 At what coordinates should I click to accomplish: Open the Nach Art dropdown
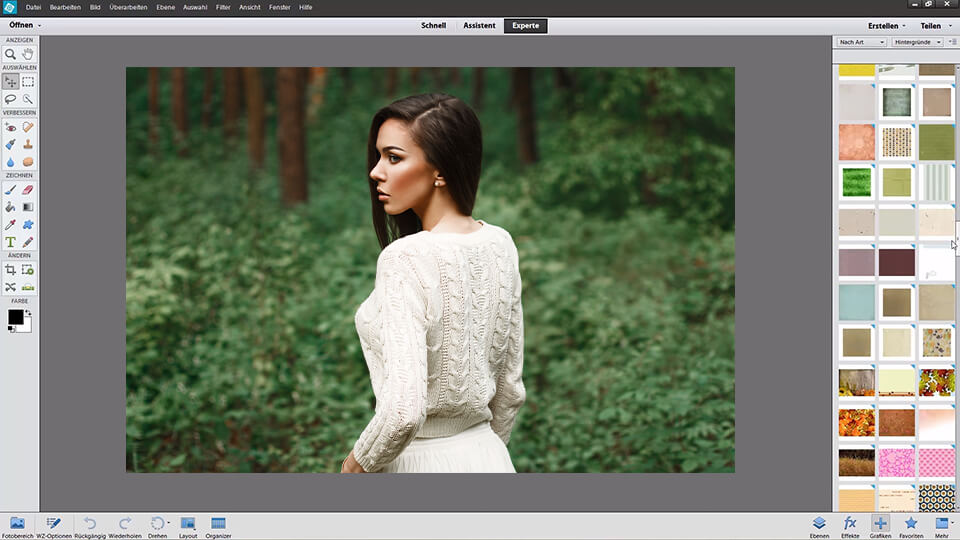pyautogui.click(x=861, y=42)
